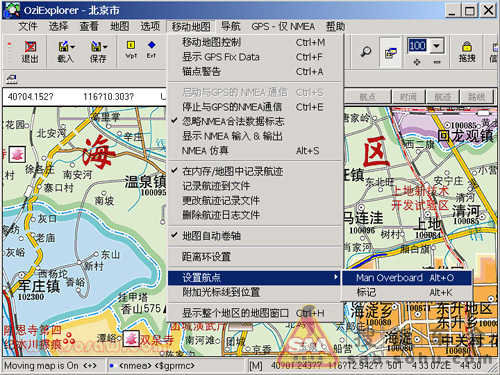Choose 移动地图控制 menu item
The width and height of the screenshot is (500, 375).
point(255,42)
